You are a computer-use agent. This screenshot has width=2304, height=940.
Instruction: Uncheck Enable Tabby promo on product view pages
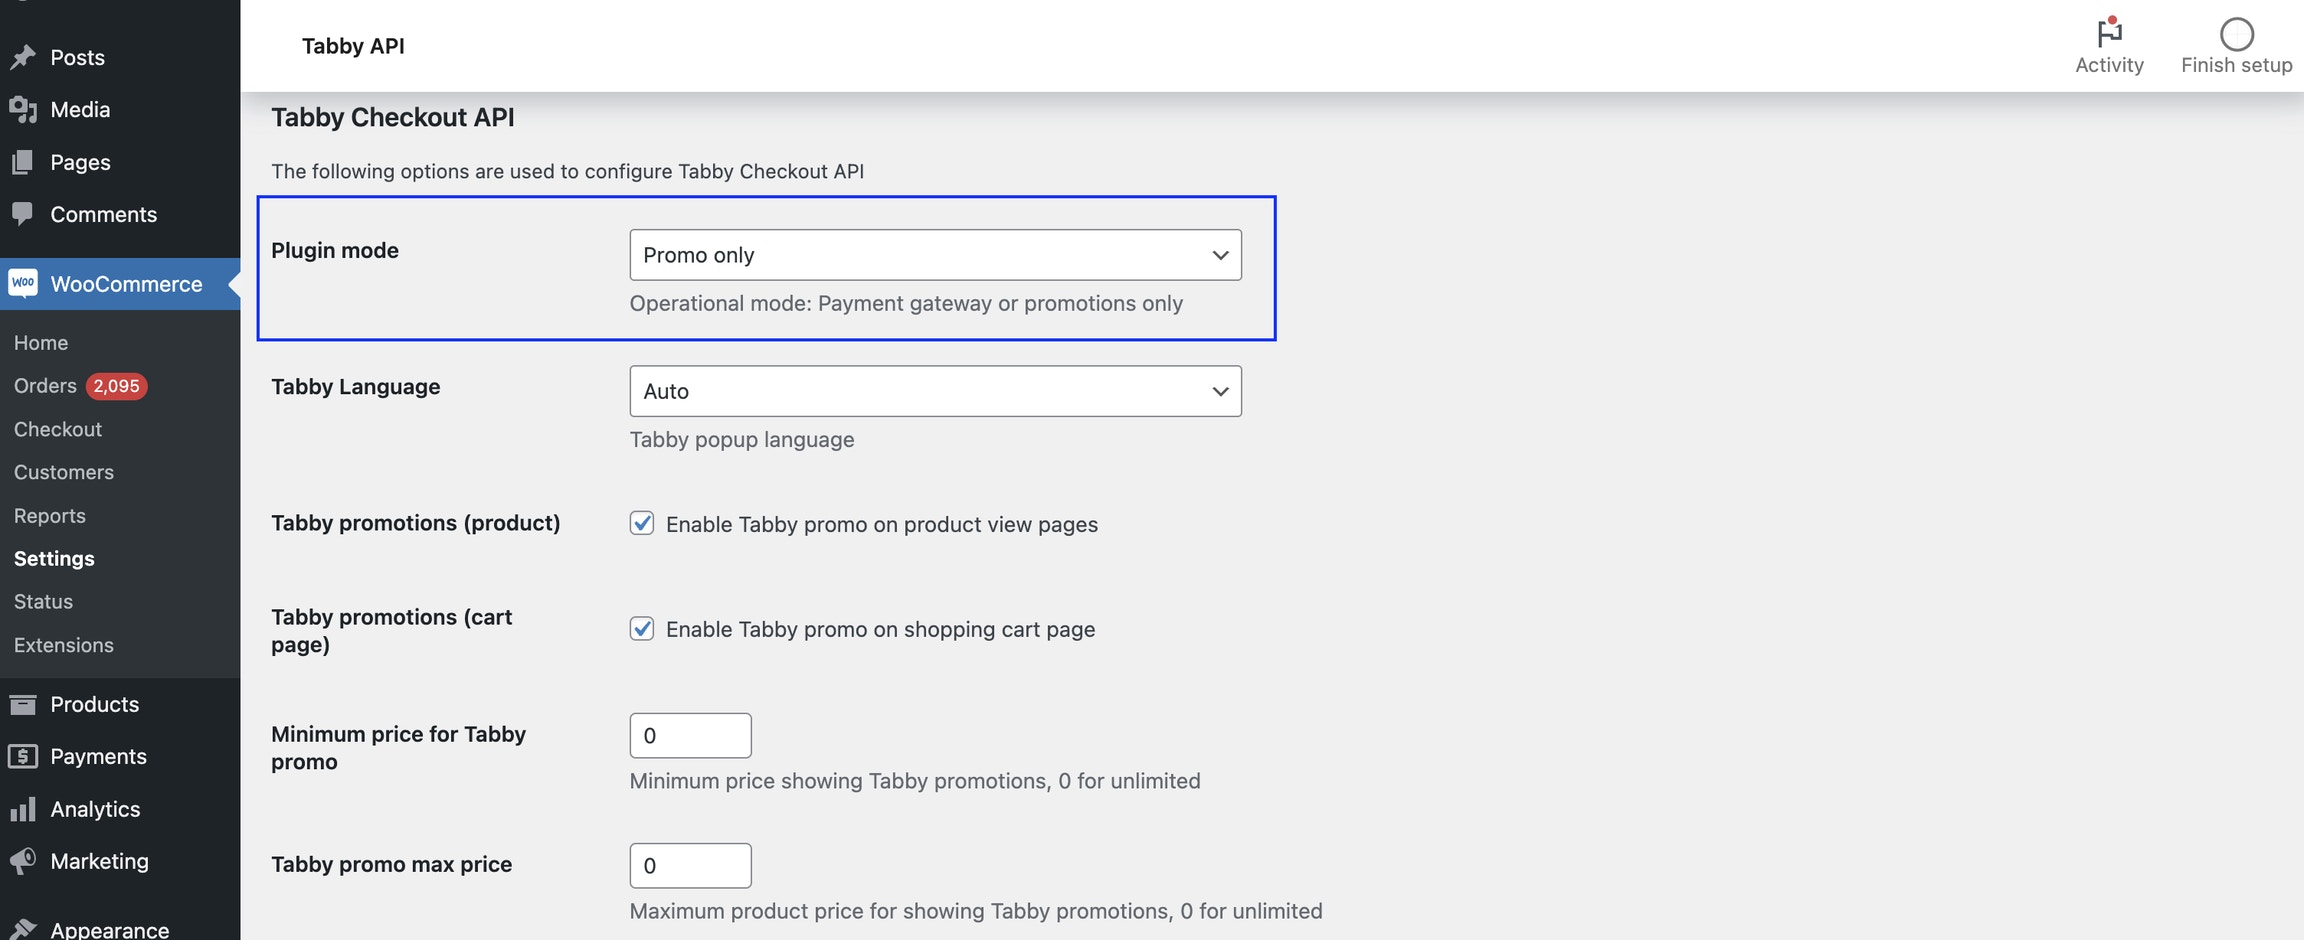[642, 523]
